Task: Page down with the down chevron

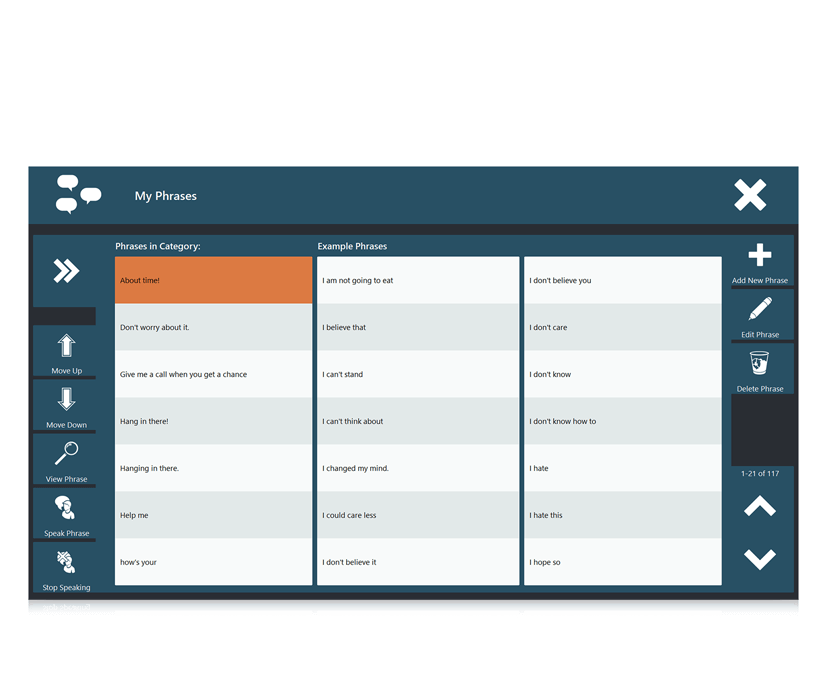Action: pos(760,559)
